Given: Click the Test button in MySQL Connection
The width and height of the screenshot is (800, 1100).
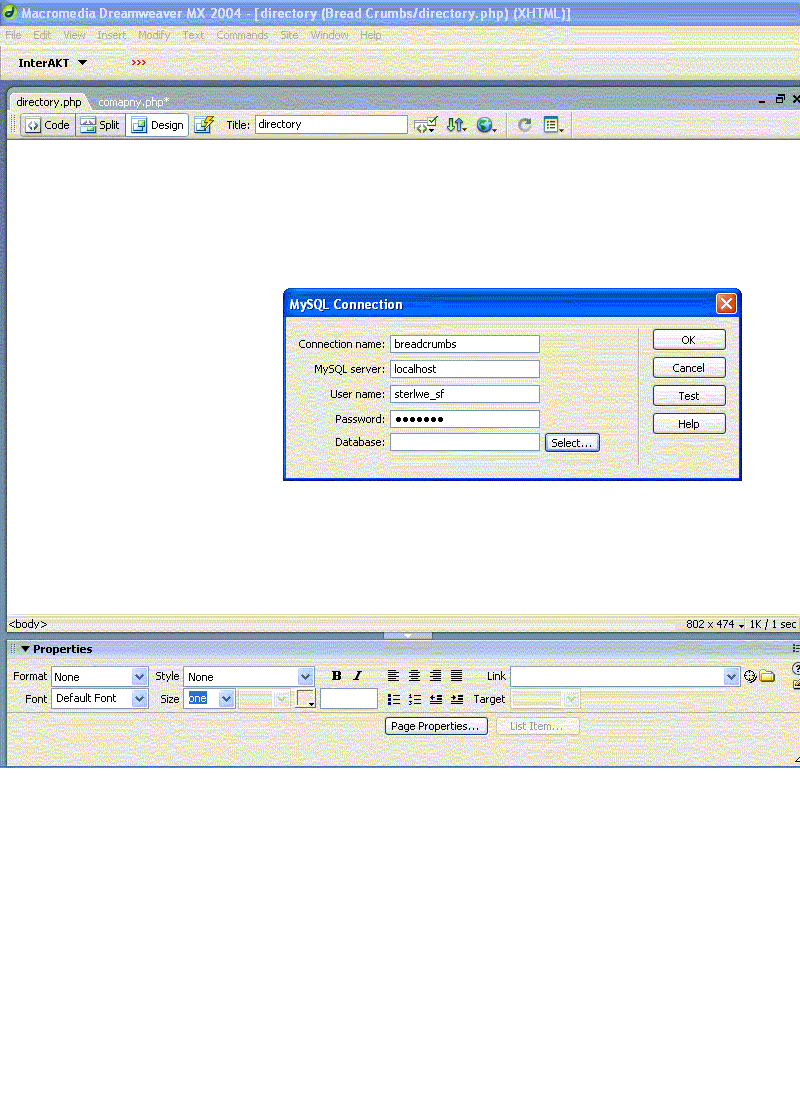Looking at the screenshot, I should (x=688, y=396).
